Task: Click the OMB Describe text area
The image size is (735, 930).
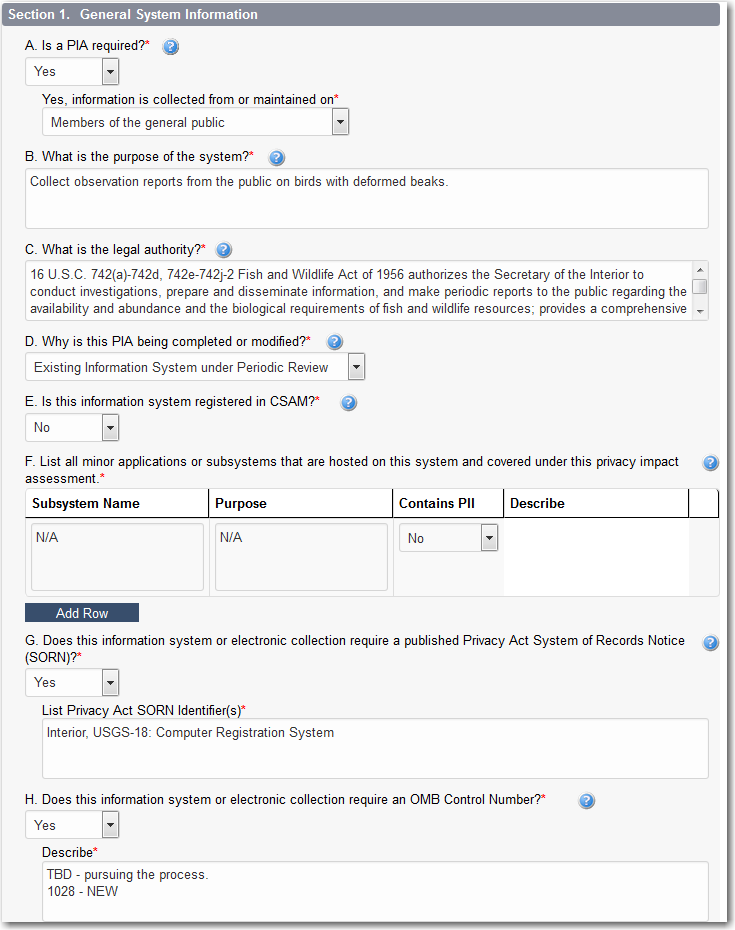Action: tap(375, 890)
